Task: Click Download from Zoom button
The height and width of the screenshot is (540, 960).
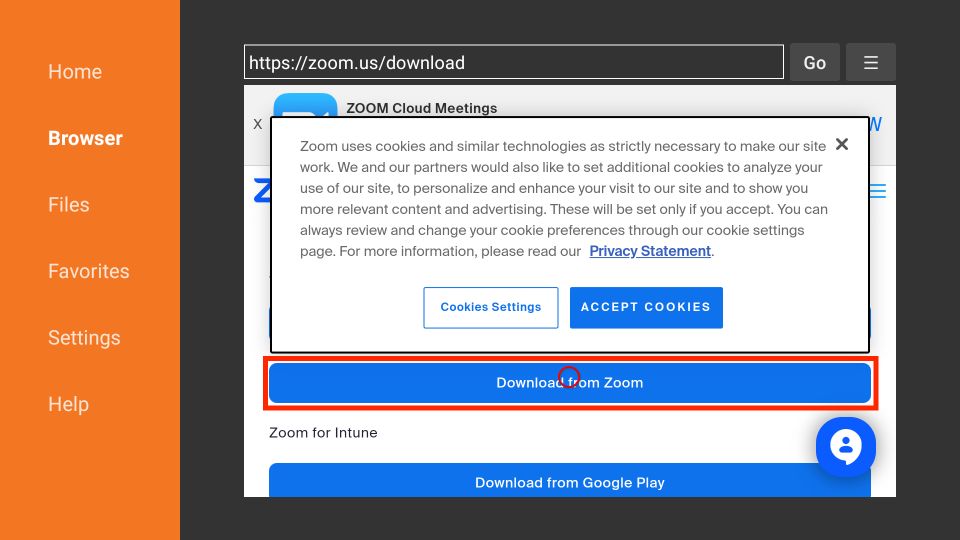Action: (x=569, y=383)
